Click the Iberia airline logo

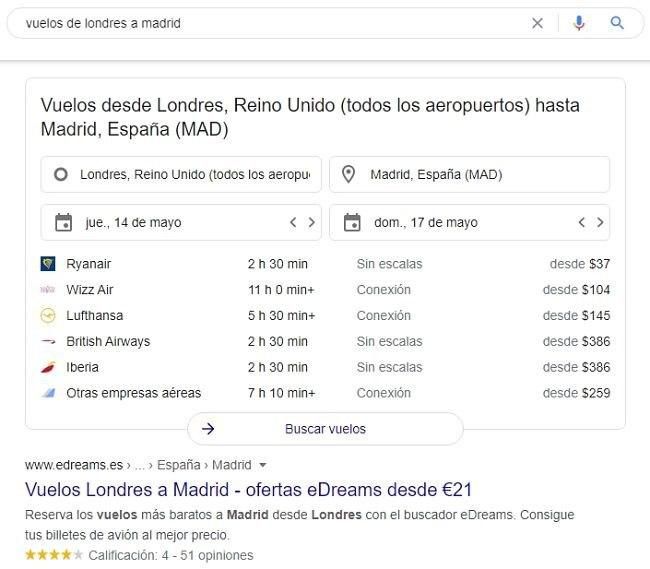(48, 367)
